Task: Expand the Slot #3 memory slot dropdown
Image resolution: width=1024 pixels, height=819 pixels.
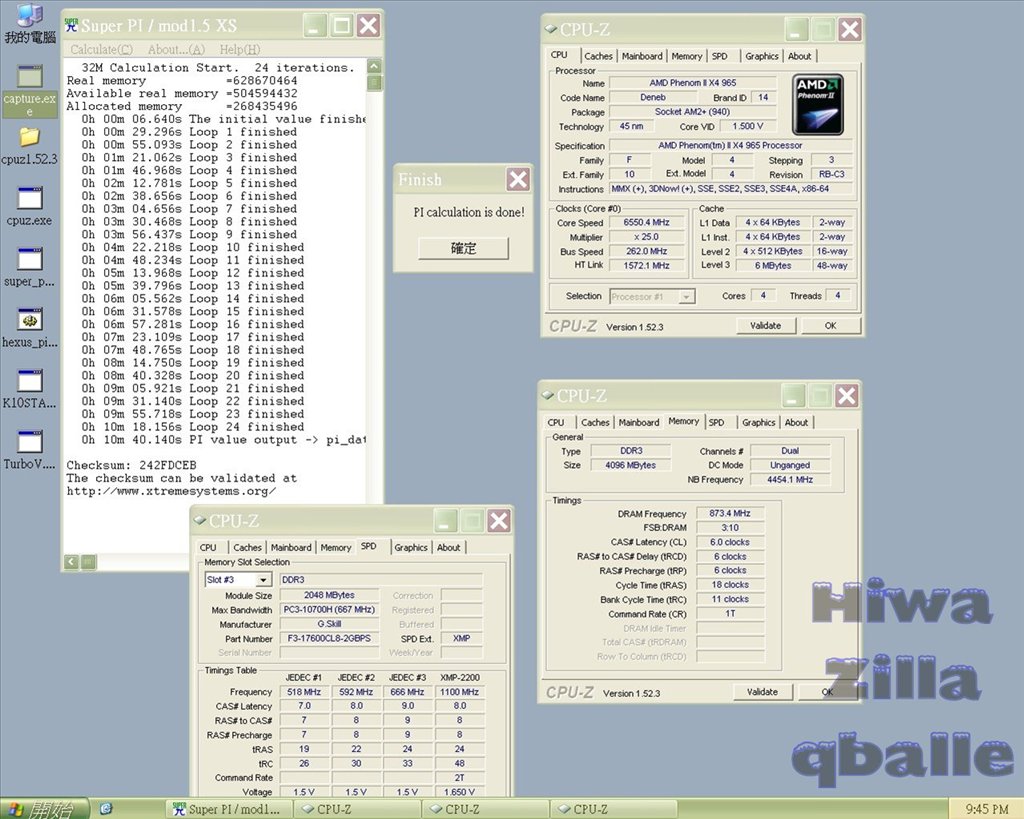Action: coord(263,580)
